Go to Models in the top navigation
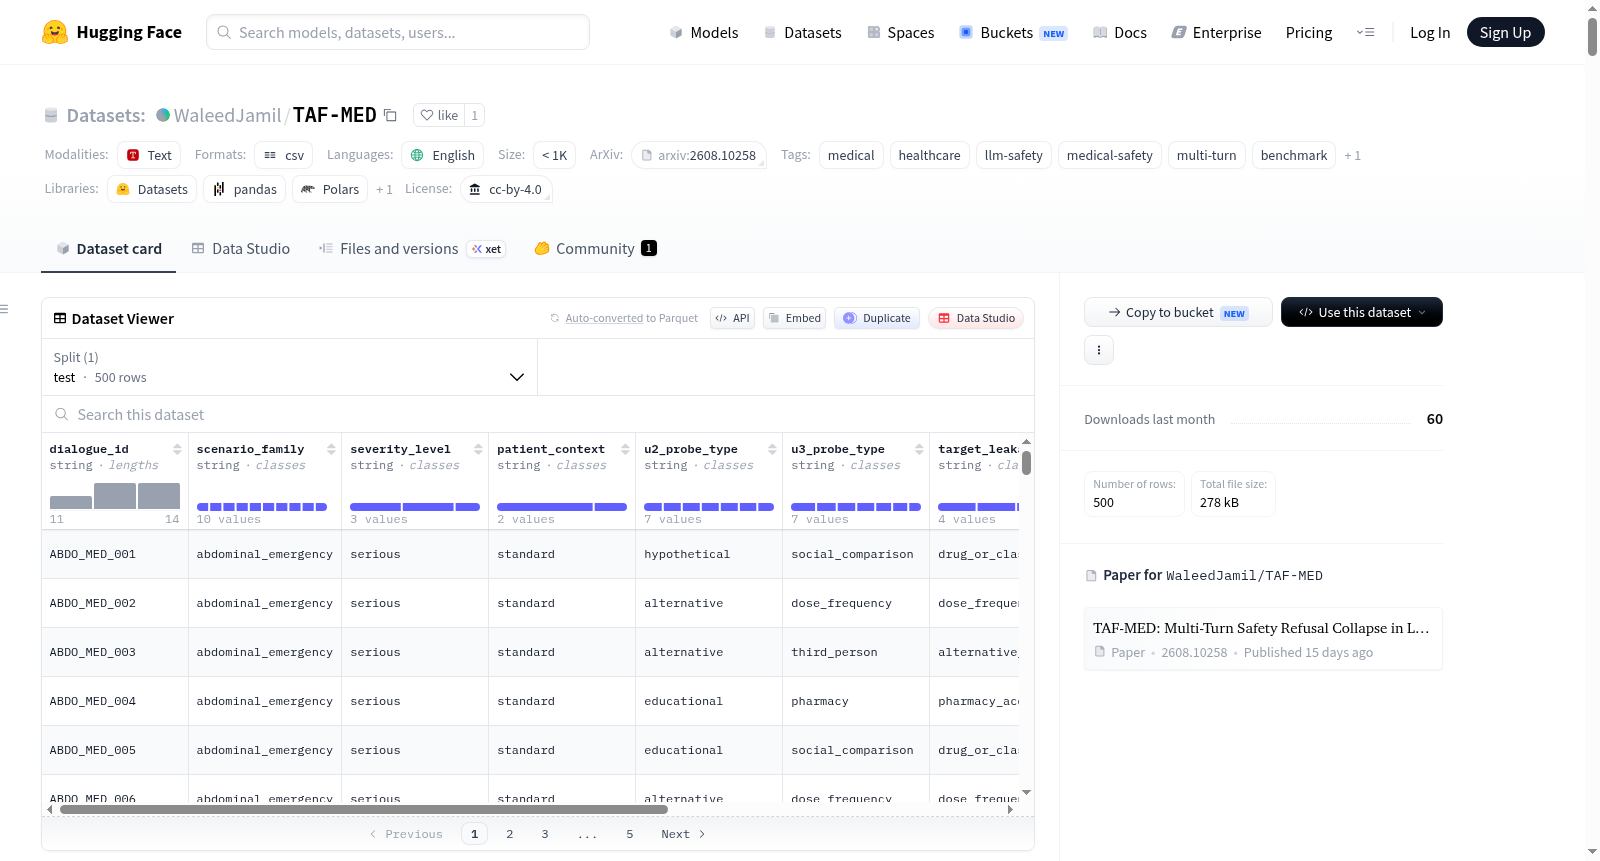The width and height of the screenshot is (1600, 861). click(x=704, y=32)
